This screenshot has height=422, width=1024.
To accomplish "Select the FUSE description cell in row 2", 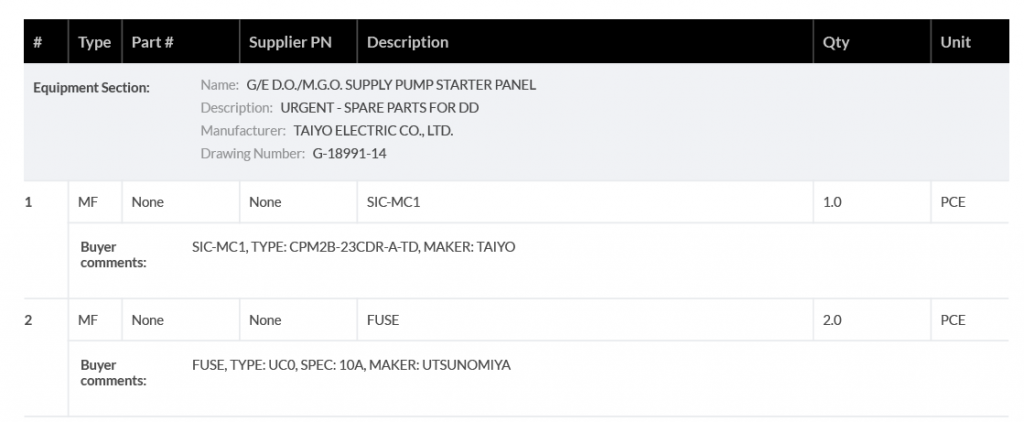I will point(383,320).
